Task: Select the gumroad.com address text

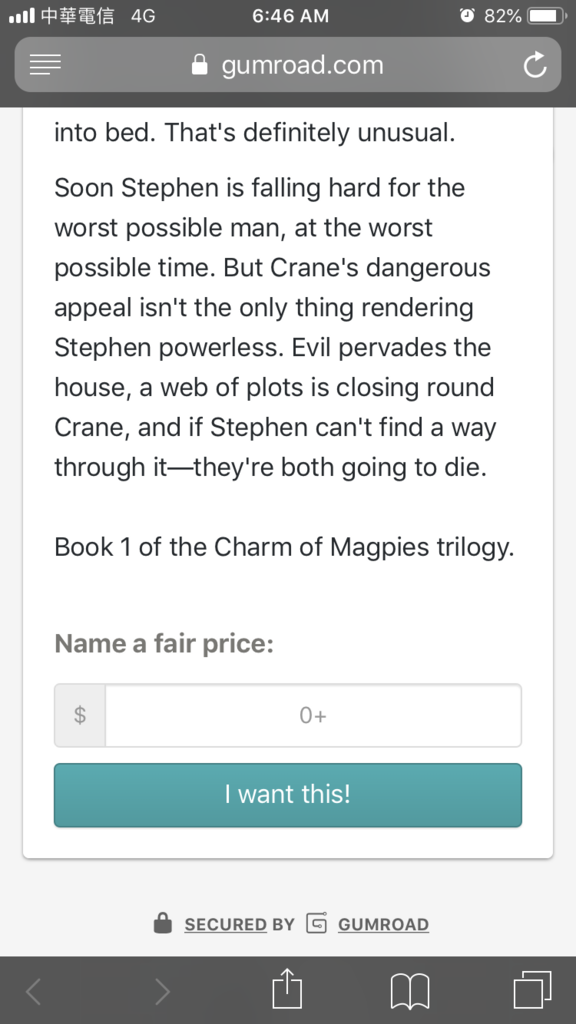Action: pyautogui.click(x=302, y=65)
